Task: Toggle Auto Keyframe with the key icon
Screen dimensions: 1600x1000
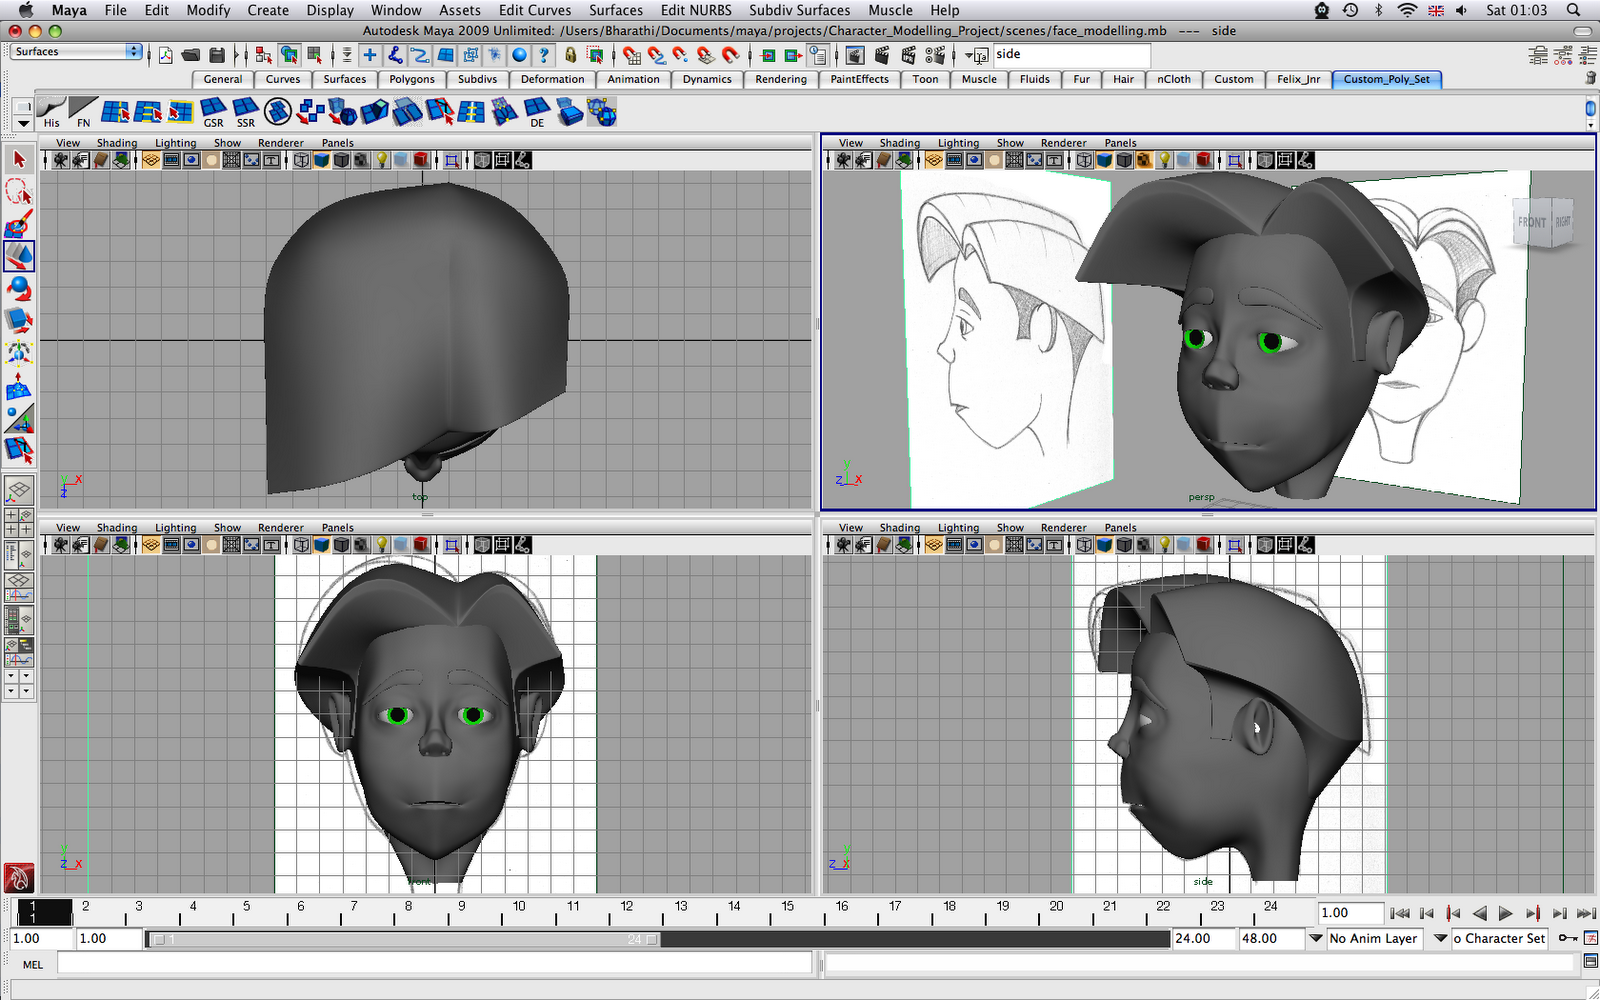Action: (1567, 938)
